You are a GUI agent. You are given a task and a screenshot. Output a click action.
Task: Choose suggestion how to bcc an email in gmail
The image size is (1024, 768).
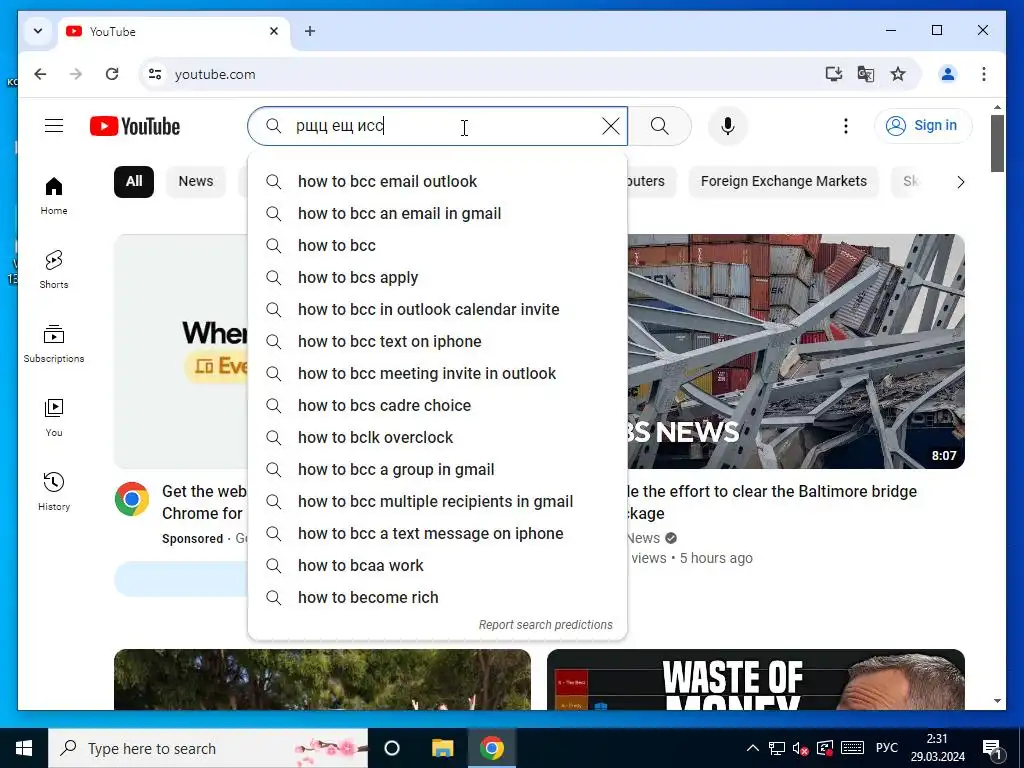click(438, 214)
